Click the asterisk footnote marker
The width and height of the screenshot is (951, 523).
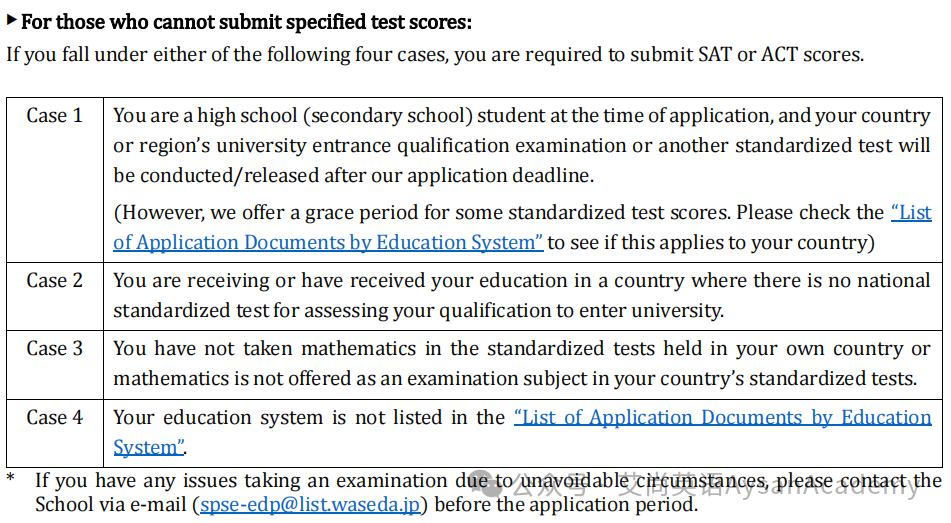[x=11, y=478]
